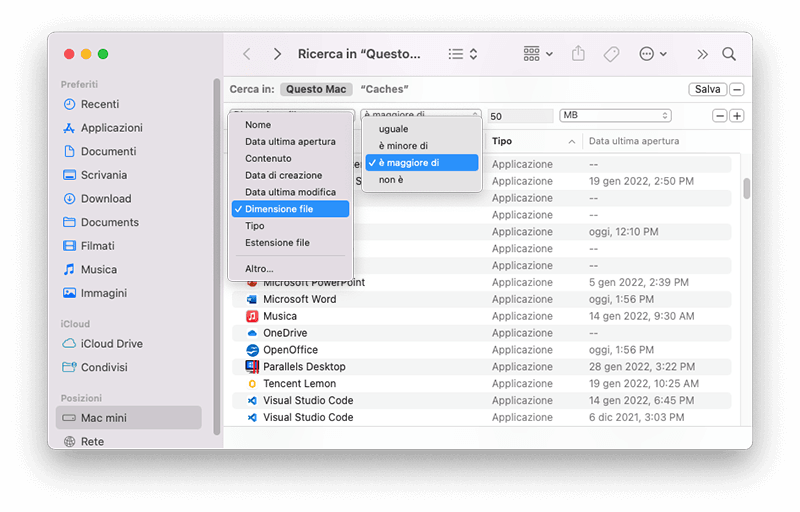Viewport: 800px width, 512px height.
Task: Choose Data ultima modifica menu entry
Action: pos(290,192)
